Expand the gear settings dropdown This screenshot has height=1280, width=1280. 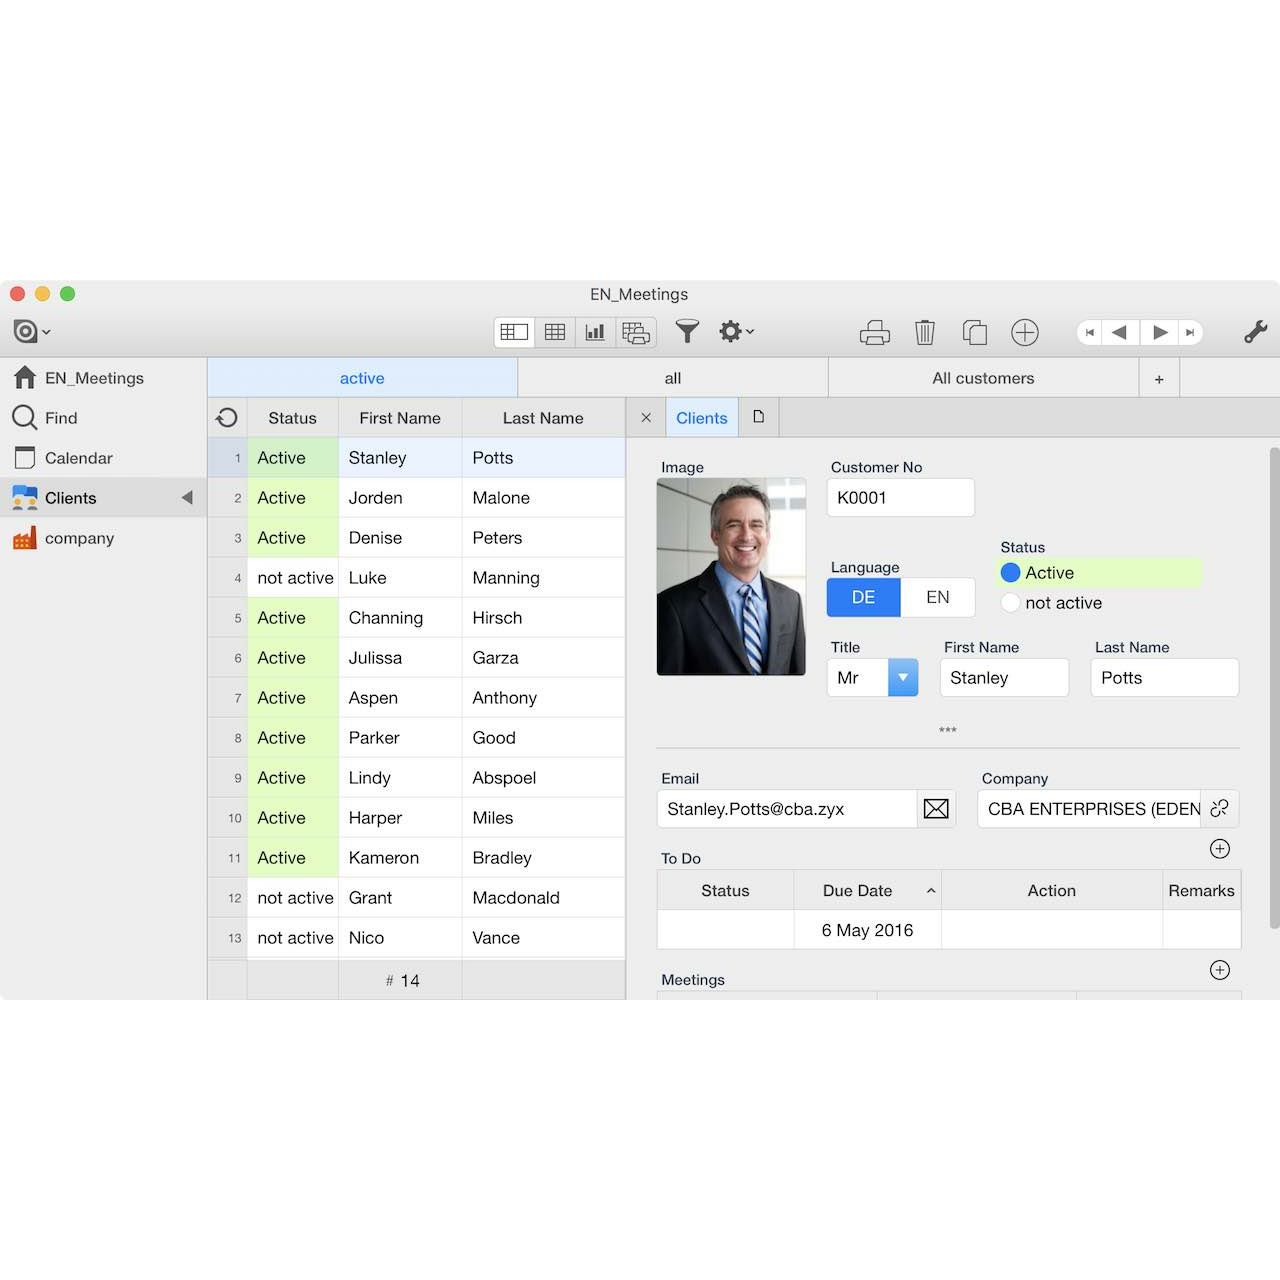pyautogui.click(x=736, y=332)
